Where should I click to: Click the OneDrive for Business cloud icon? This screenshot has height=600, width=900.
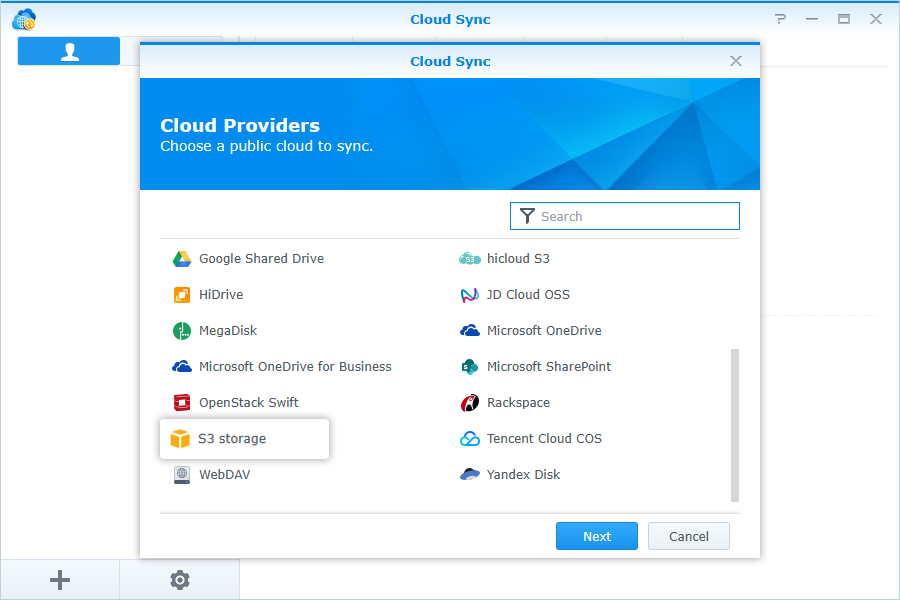pyautogui.click(x=182, y=366)
